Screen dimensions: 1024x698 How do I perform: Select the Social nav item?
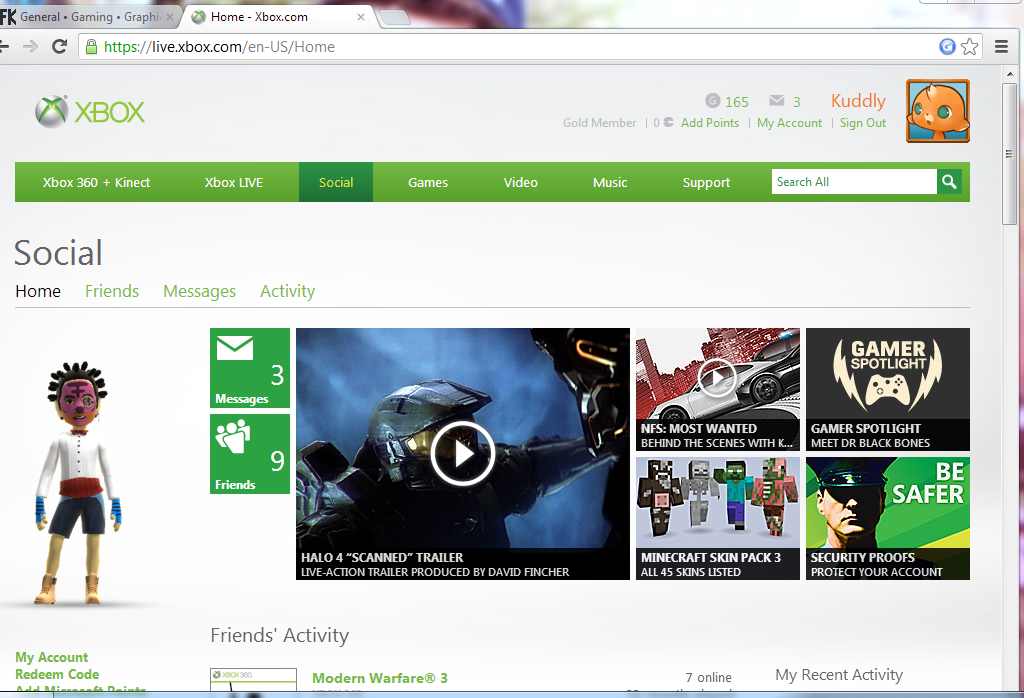pyautogui.click(x=336, y=182)
